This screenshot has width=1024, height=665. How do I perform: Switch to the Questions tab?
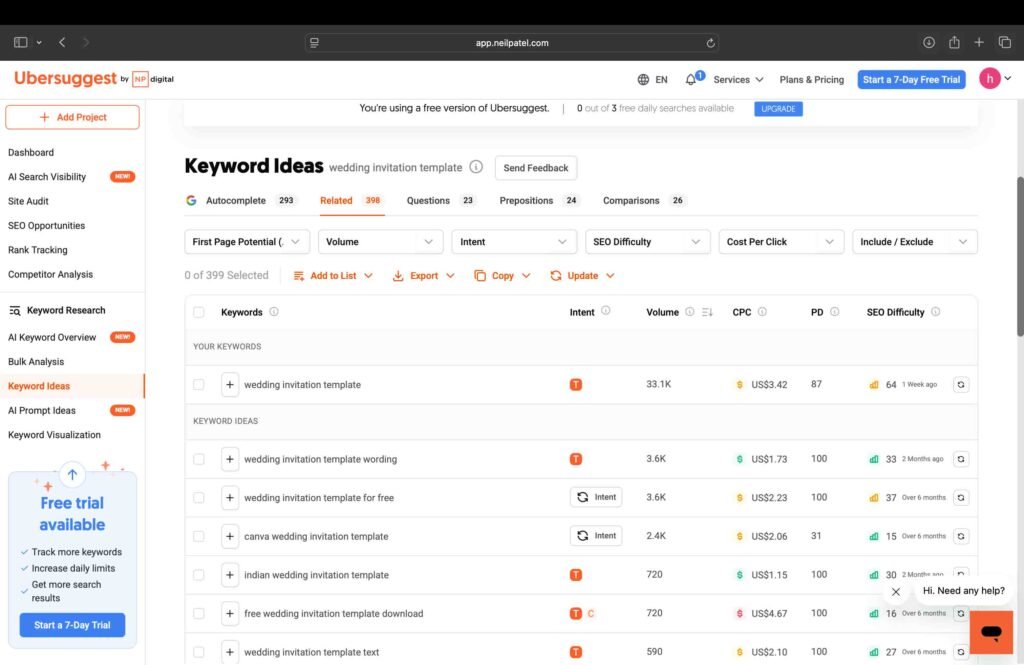(x=428, y=200)
